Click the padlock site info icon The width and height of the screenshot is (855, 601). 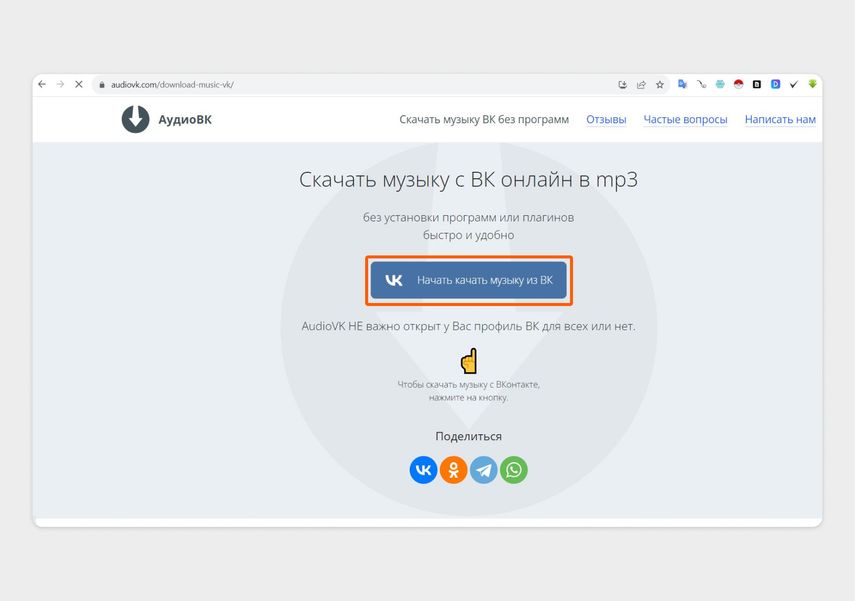tap(101, 85)
